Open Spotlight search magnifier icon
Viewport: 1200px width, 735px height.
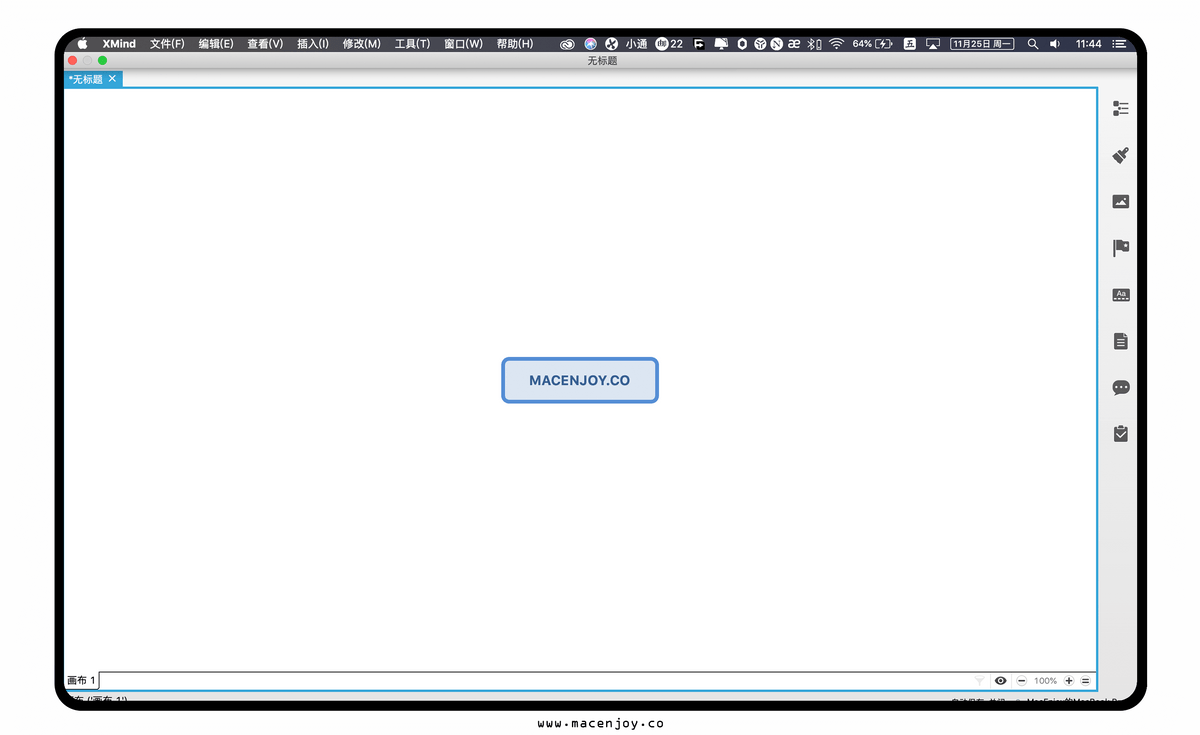tap(1033, 44)
